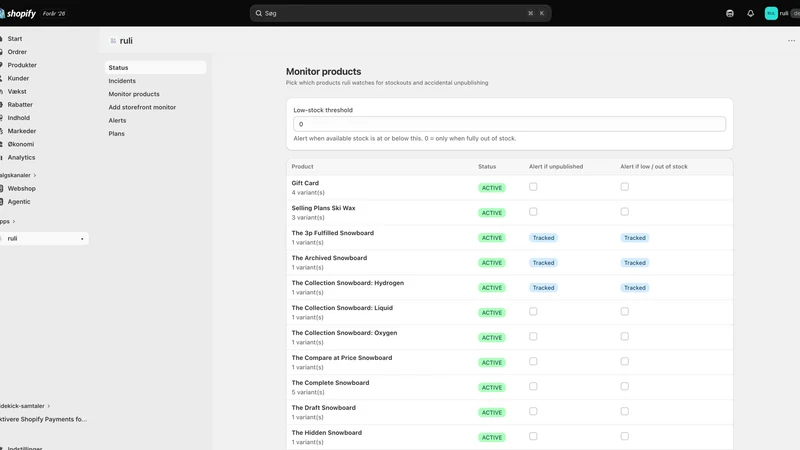The height and width of the screenshot is (450, 800).
Task: Check stock alert for Collection Snowboard: Liquid
Action: (x=624, y=311)
